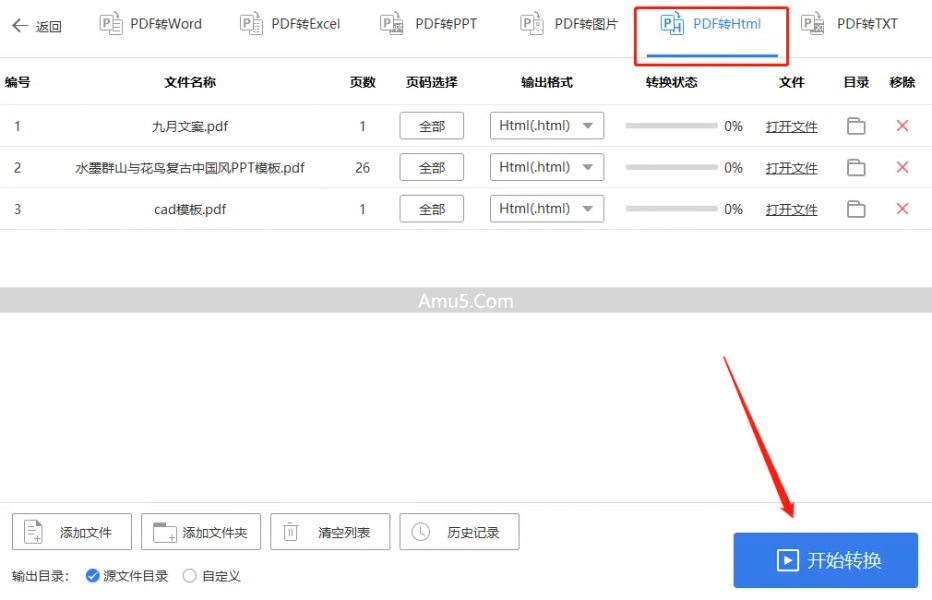The height and width of the screenshot is (600, 932).
Task: Open the output directory folder icon for 九月文案.pdf
Action: 856,125
